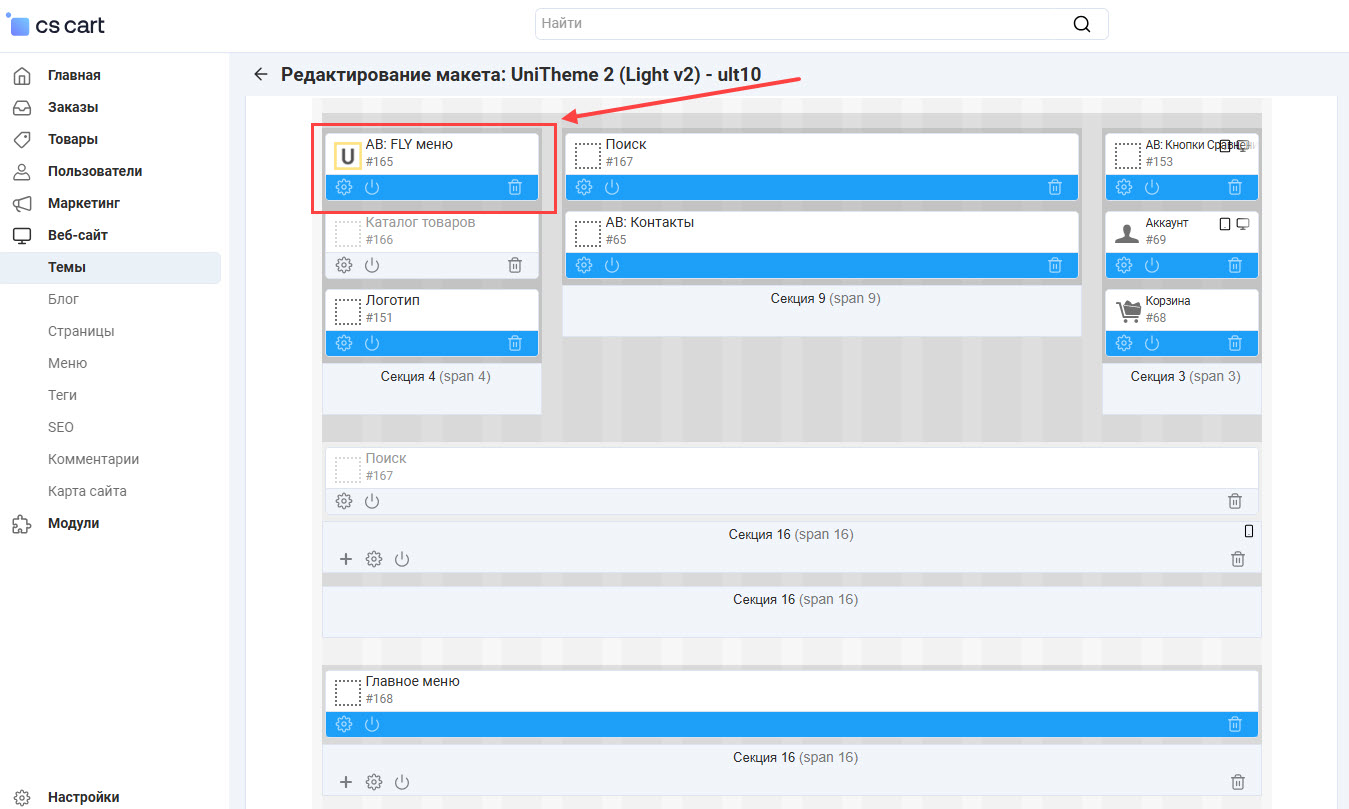The width and height of the screenshot is (1349, 809).
Task: Remove the AB: Контакты block via trash icon
Action: pos(1055,265)
